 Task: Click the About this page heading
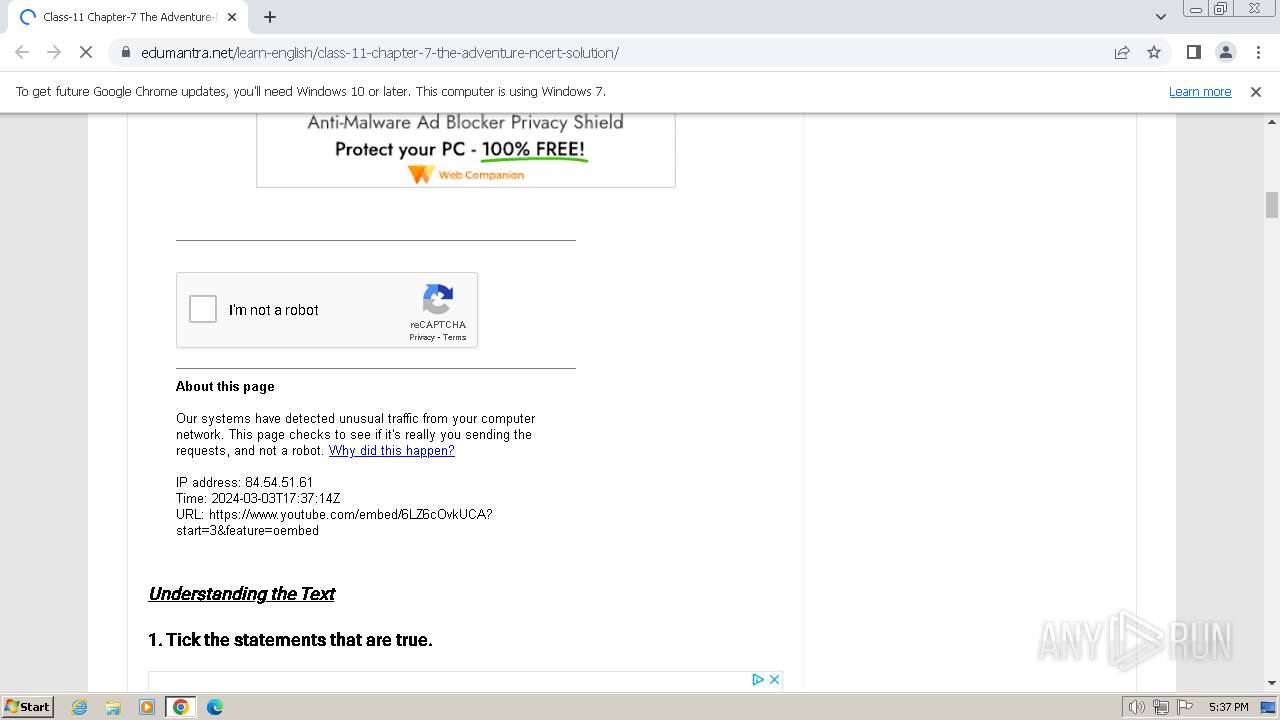(x=225, y=387)
